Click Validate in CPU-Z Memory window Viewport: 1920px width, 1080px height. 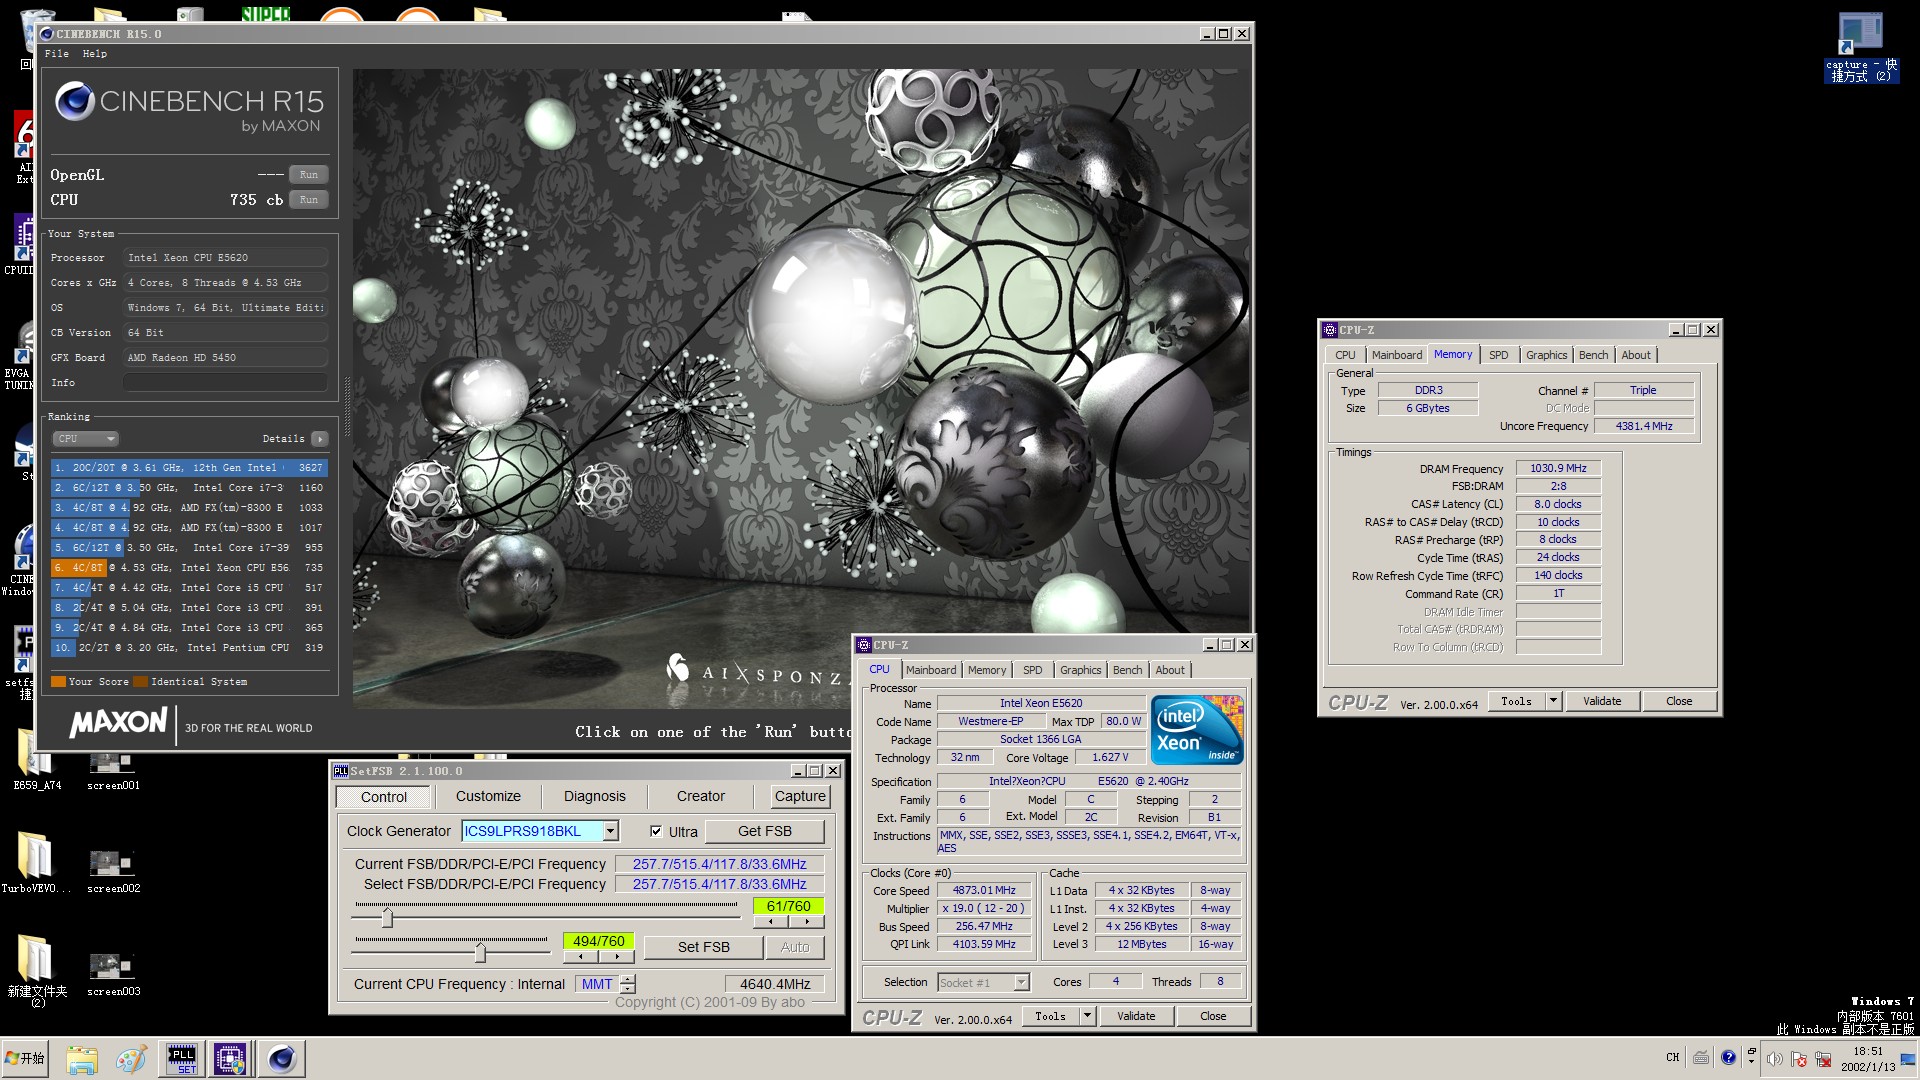tap(1602, 701)
